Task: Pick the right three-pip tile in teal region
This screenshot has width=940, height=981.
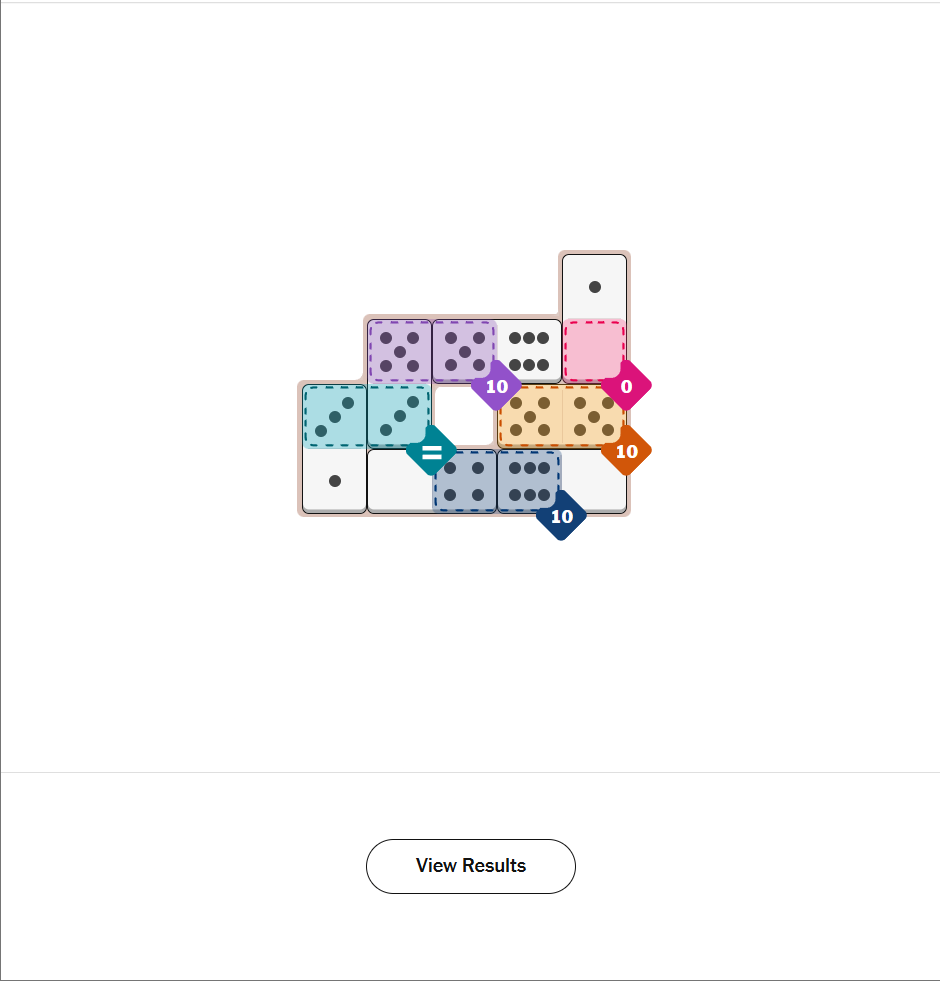Action: pos(398,414)
